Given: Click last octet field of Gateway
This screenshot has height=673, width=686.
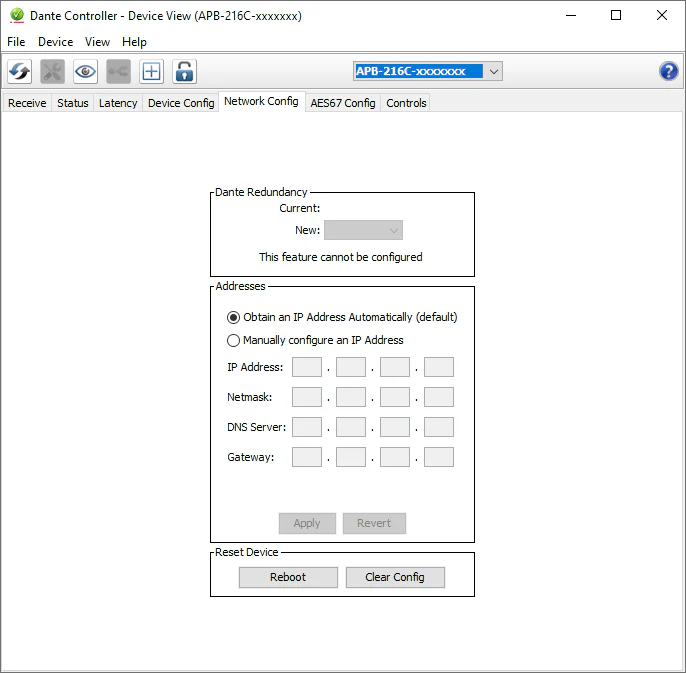Looking at the screenshot, I should point(439,457).
